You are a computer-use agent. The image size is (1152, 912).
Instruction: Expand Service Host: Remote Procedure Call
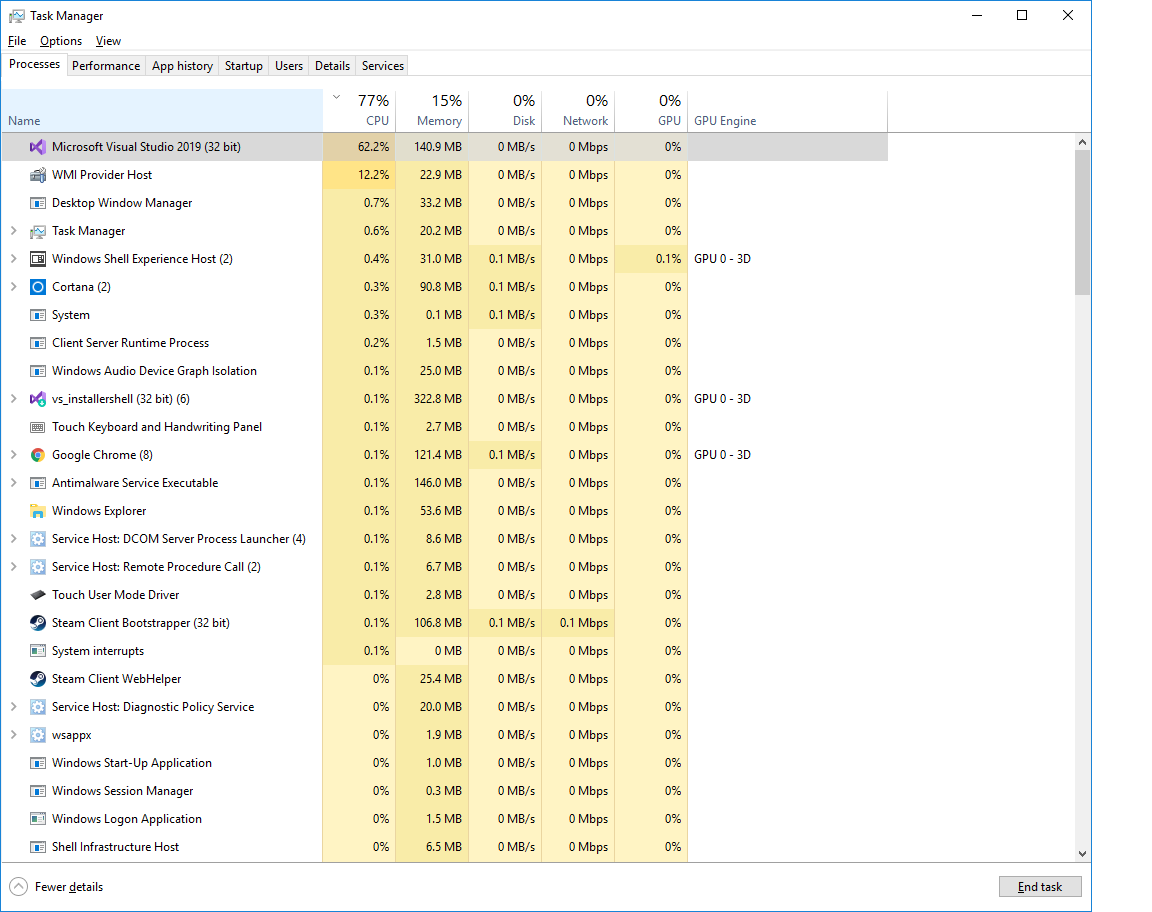(13, 567)
